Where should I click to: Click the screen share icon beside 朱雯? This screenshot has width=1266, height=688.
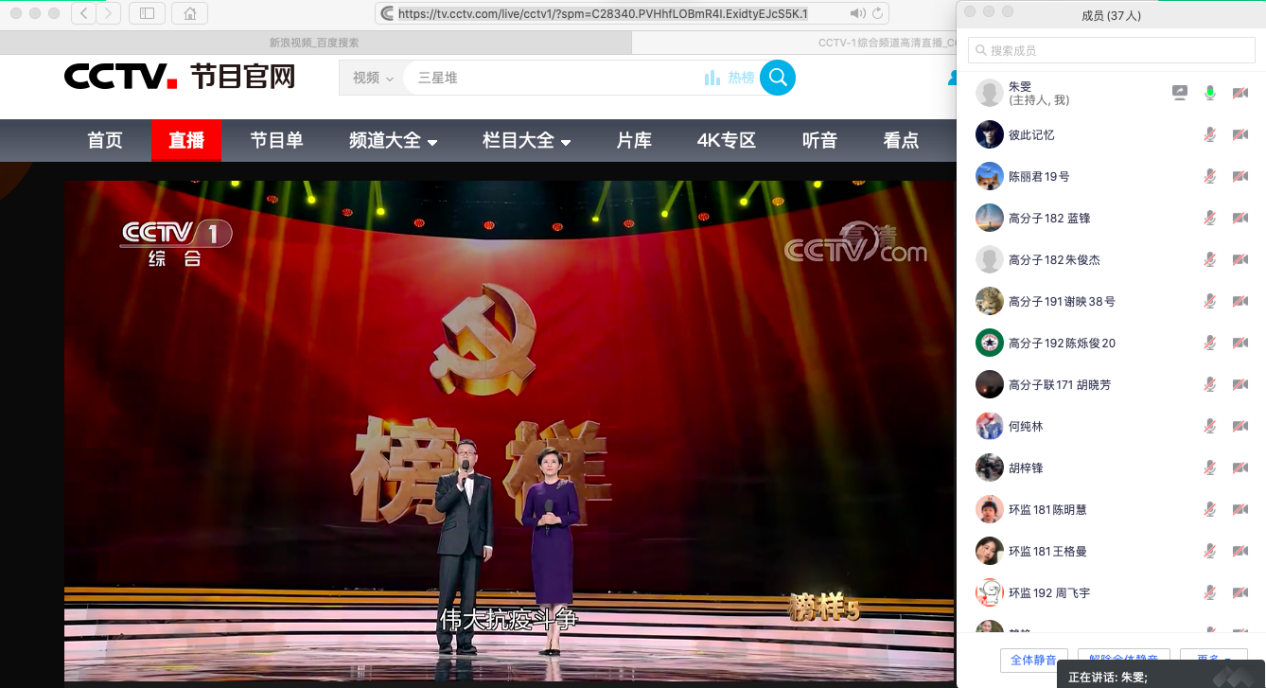pyautogui.click(x=1180, y=93)
